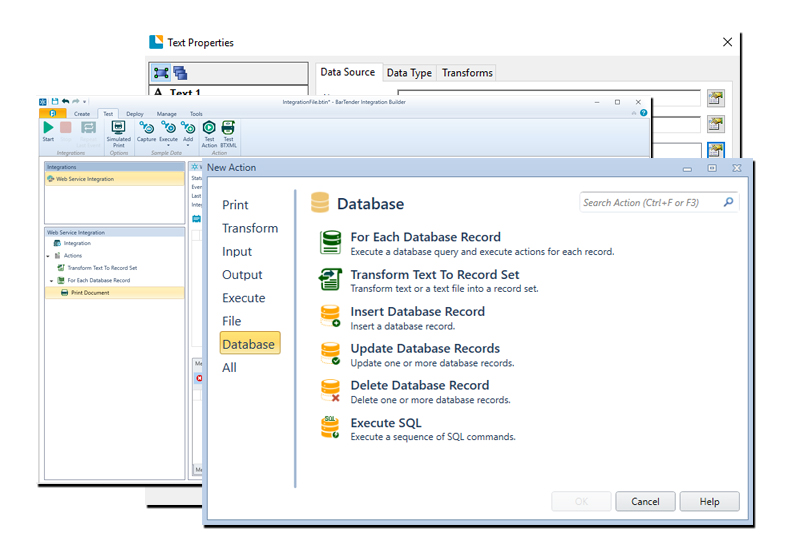Click the middle wizard button in Text Properties

[716, 124]
